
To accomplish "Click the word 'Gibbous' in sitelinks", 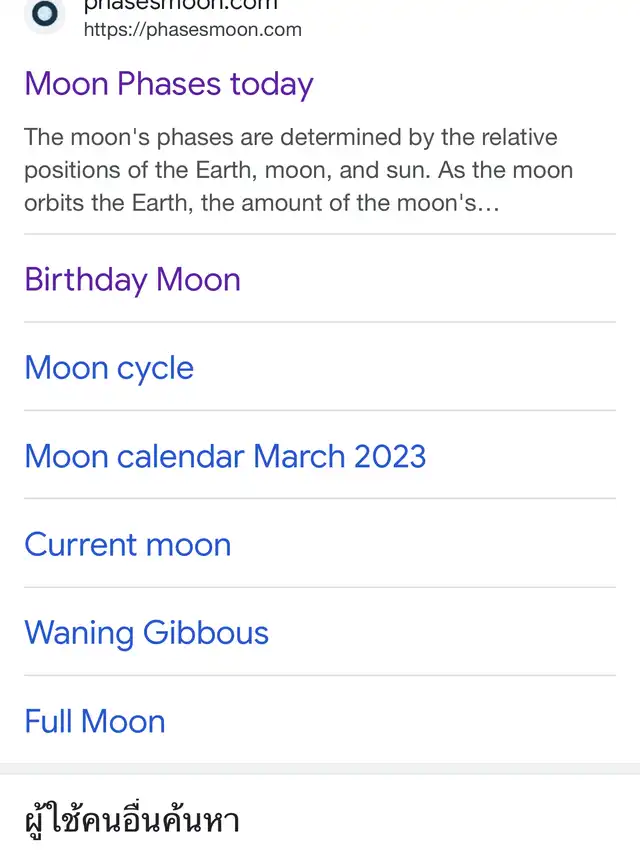I will (x=206, y=633).
